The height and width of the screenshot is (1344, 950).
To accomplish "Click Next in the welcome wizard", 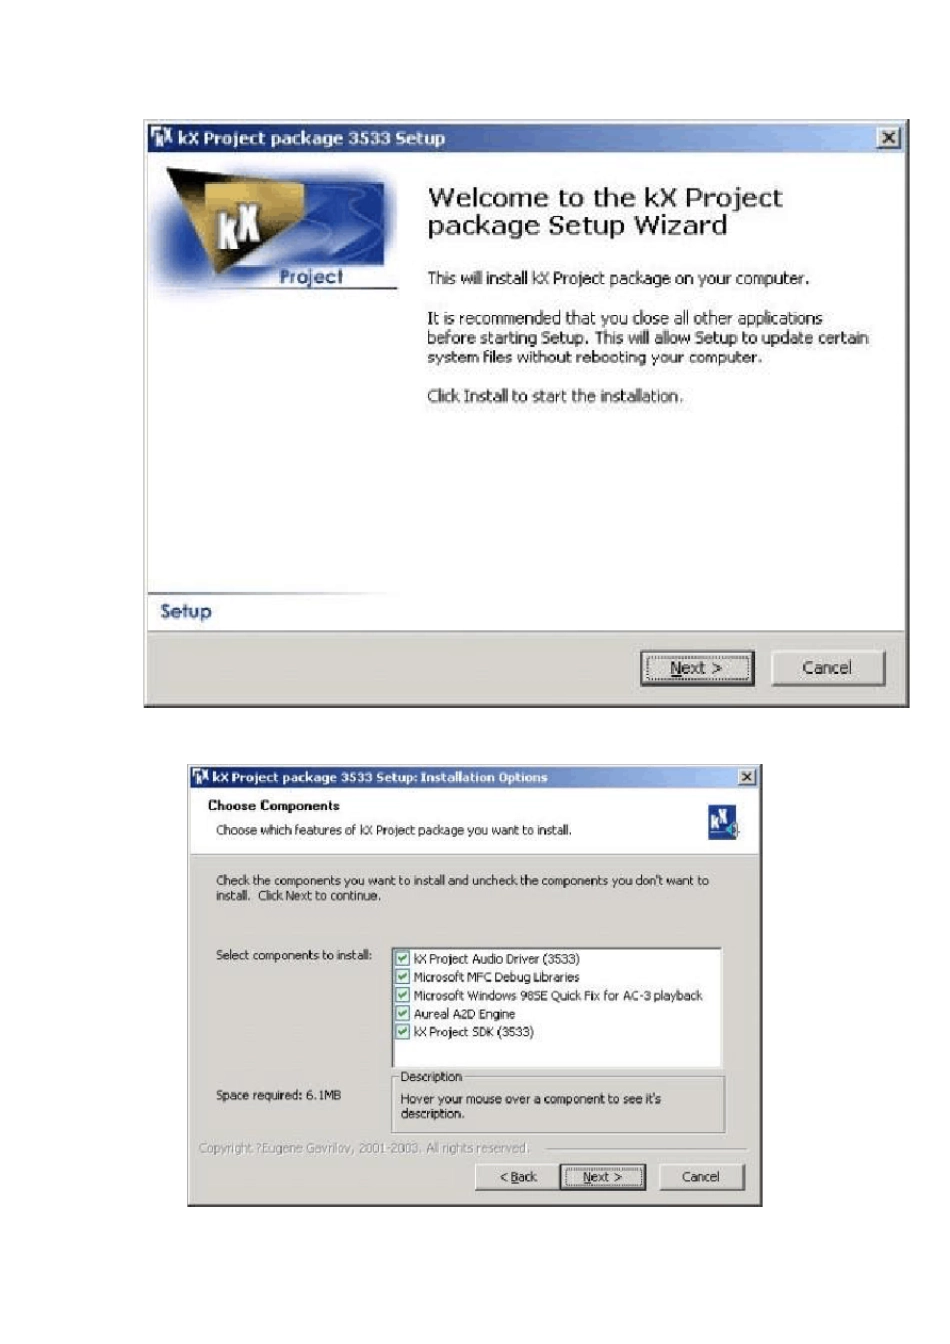I will [x=697, y=668].
